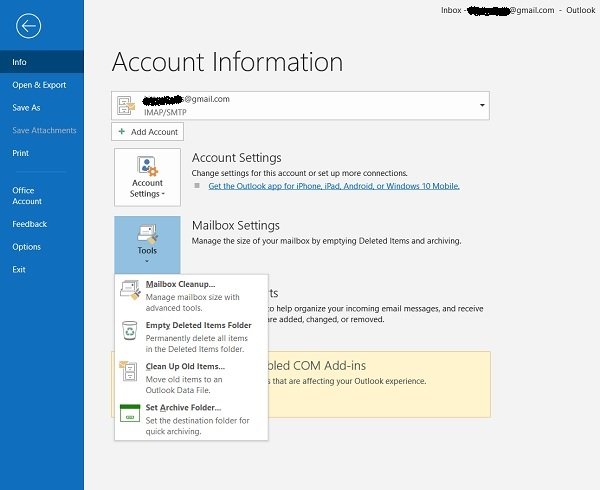Click the Clean Up Old Items cabinet icon
The image size is (600, 490).
click(128, 371)
